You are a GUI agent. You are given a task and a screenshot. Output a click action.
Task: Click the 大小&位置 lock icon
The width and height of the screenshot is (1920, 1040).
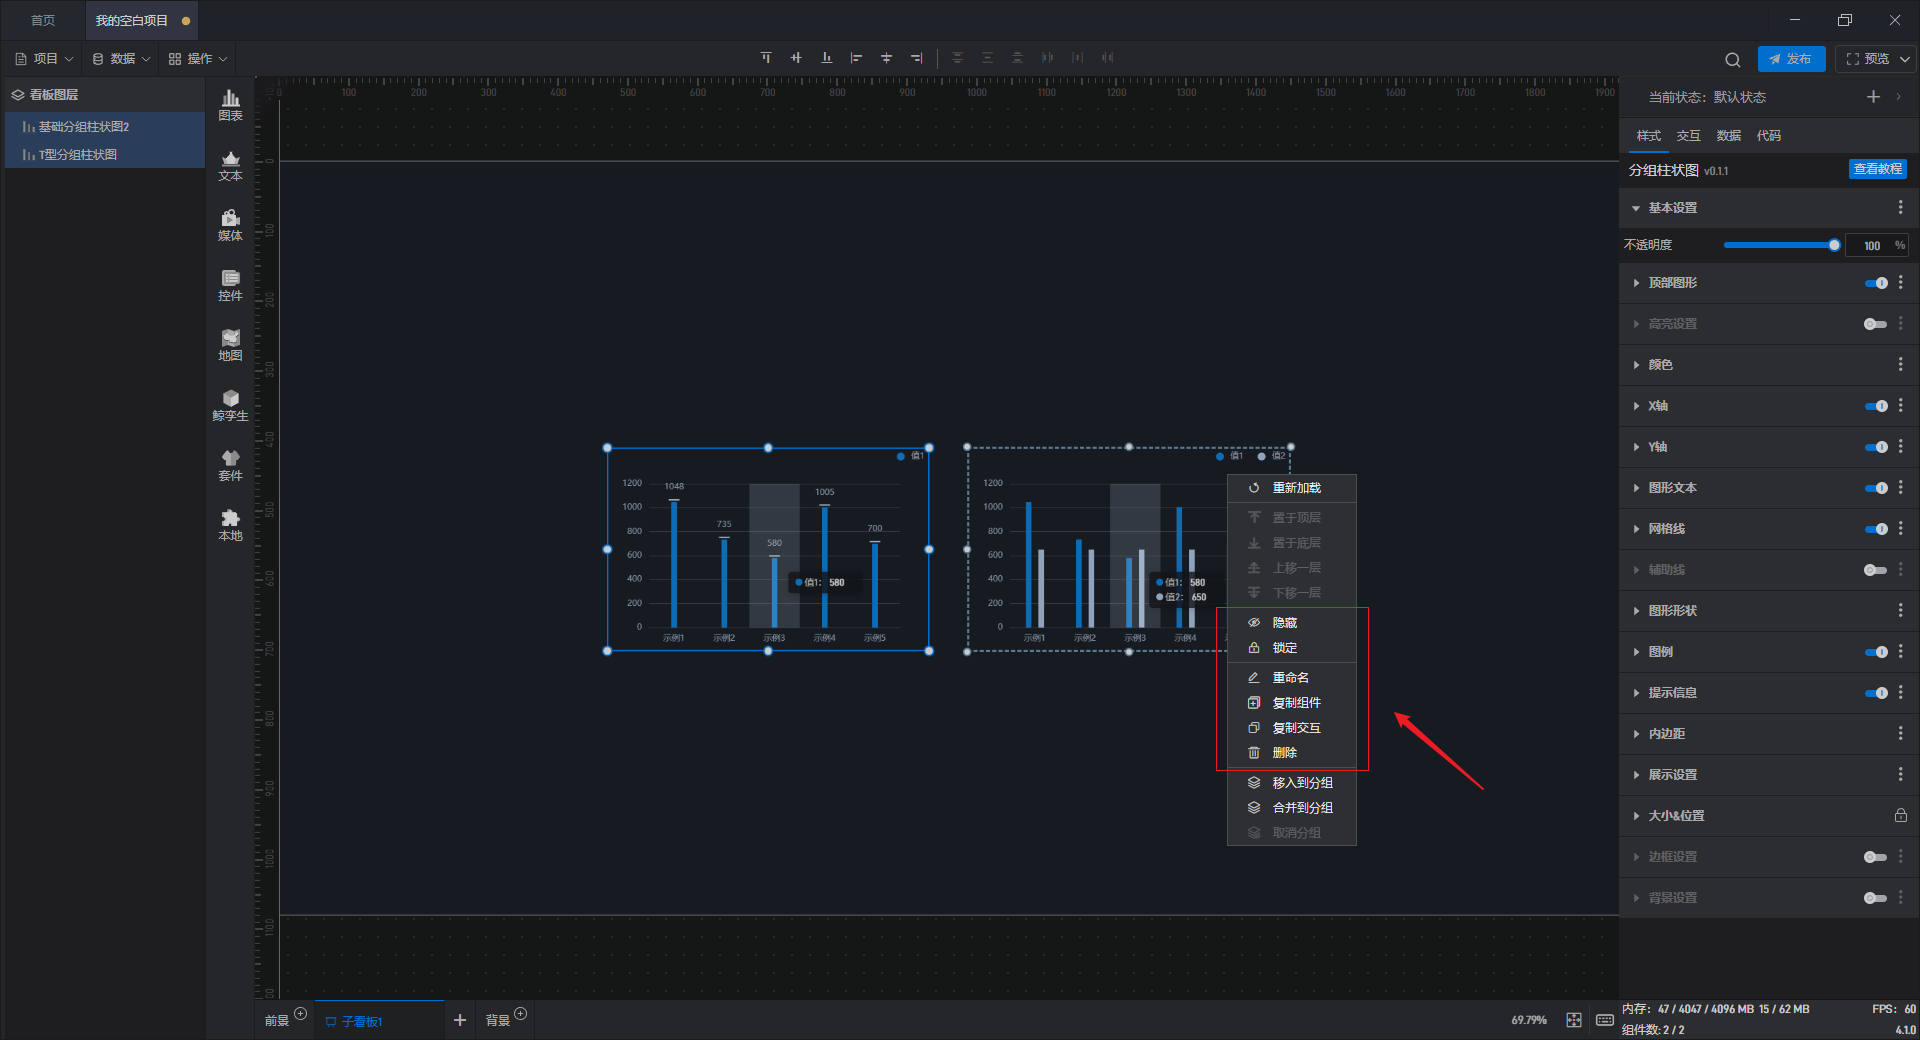[x=1900, y=816]
